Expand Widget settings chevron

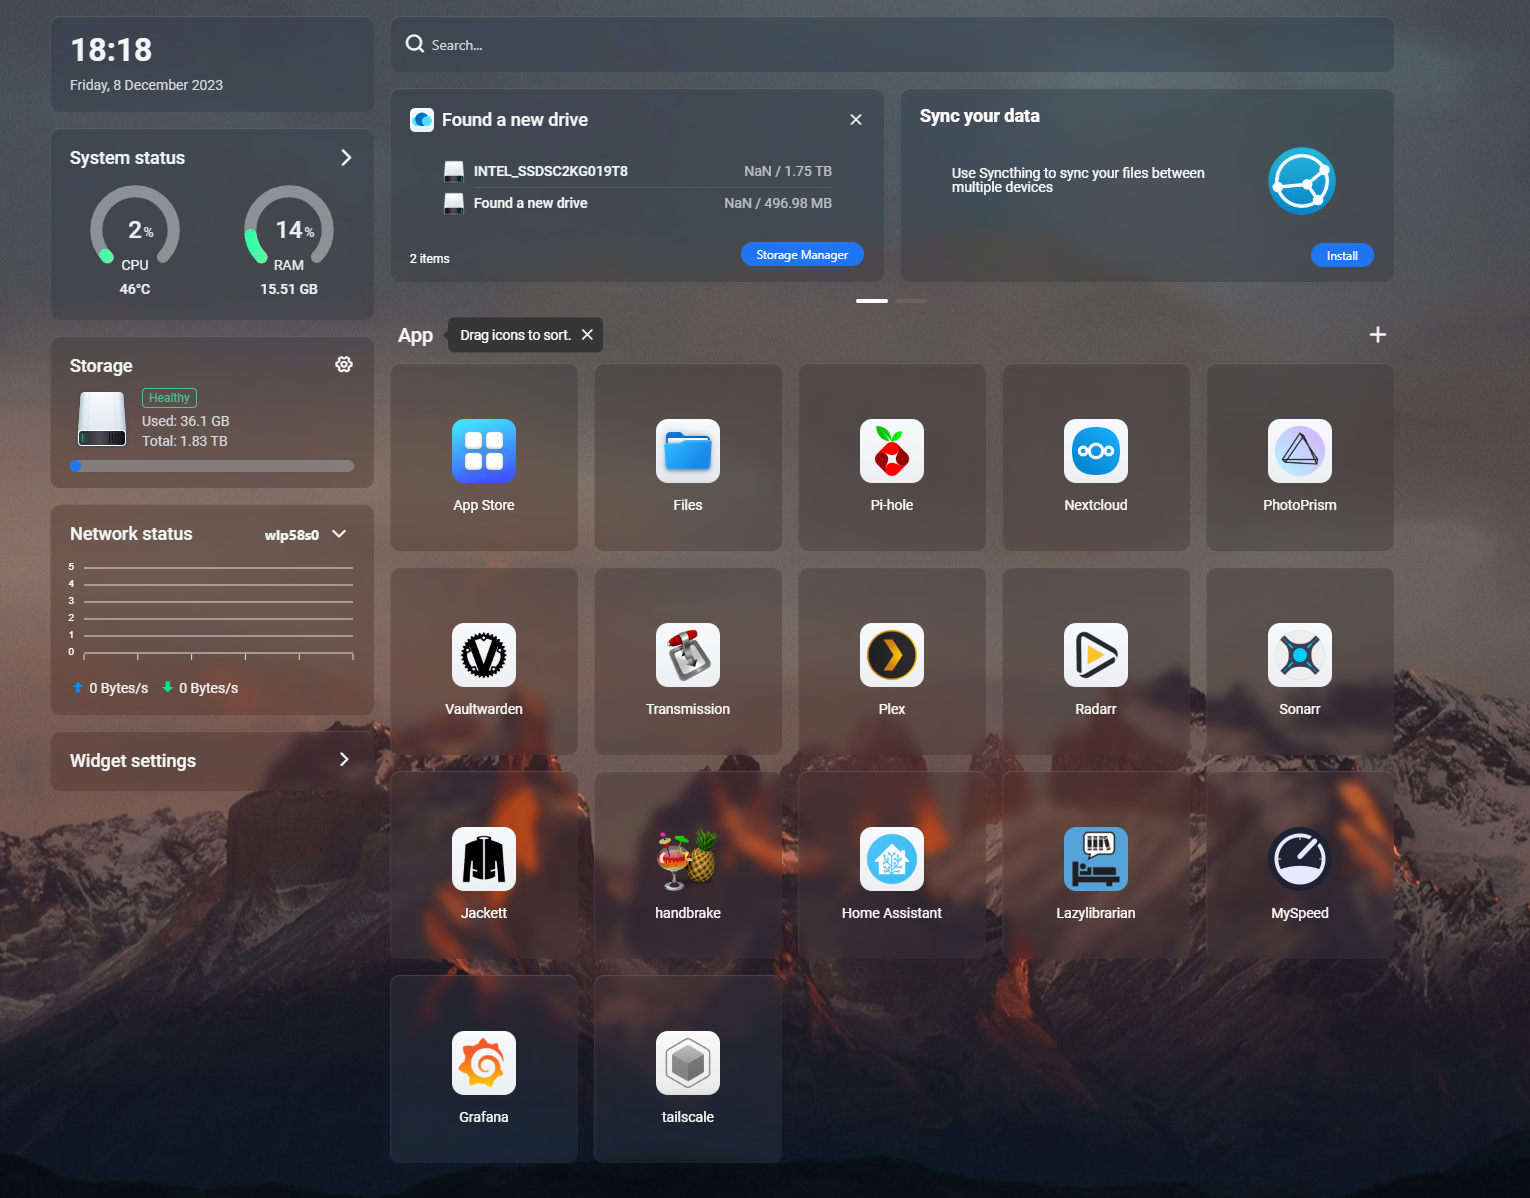pos(344,760)
